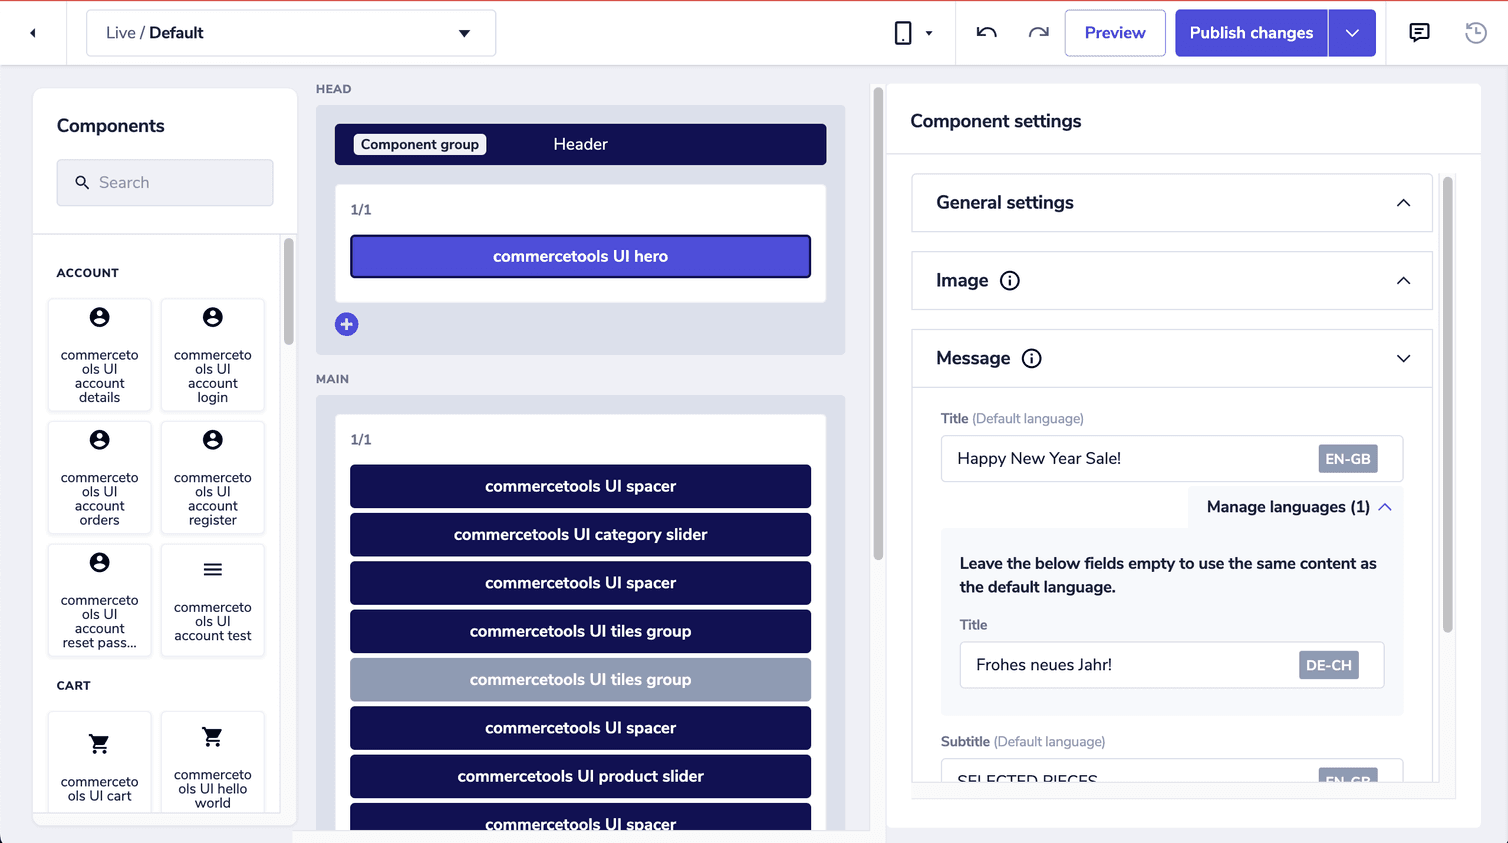Click the back arrow at top left
Screen dimensions: 1508x843
tap(32, 32)
